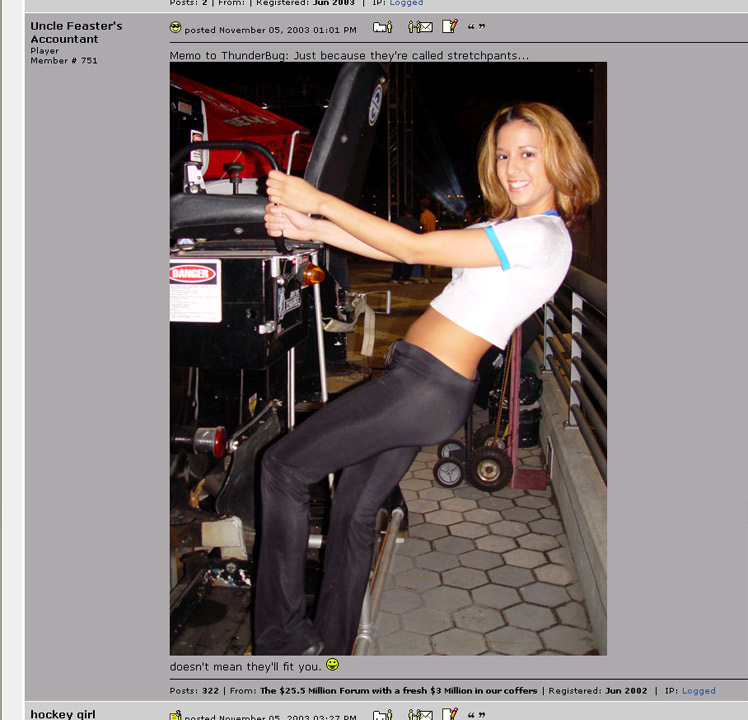
Task: Click sunglasses smiley beside 01:01 PM post date
Action: [x=176, y=27]
